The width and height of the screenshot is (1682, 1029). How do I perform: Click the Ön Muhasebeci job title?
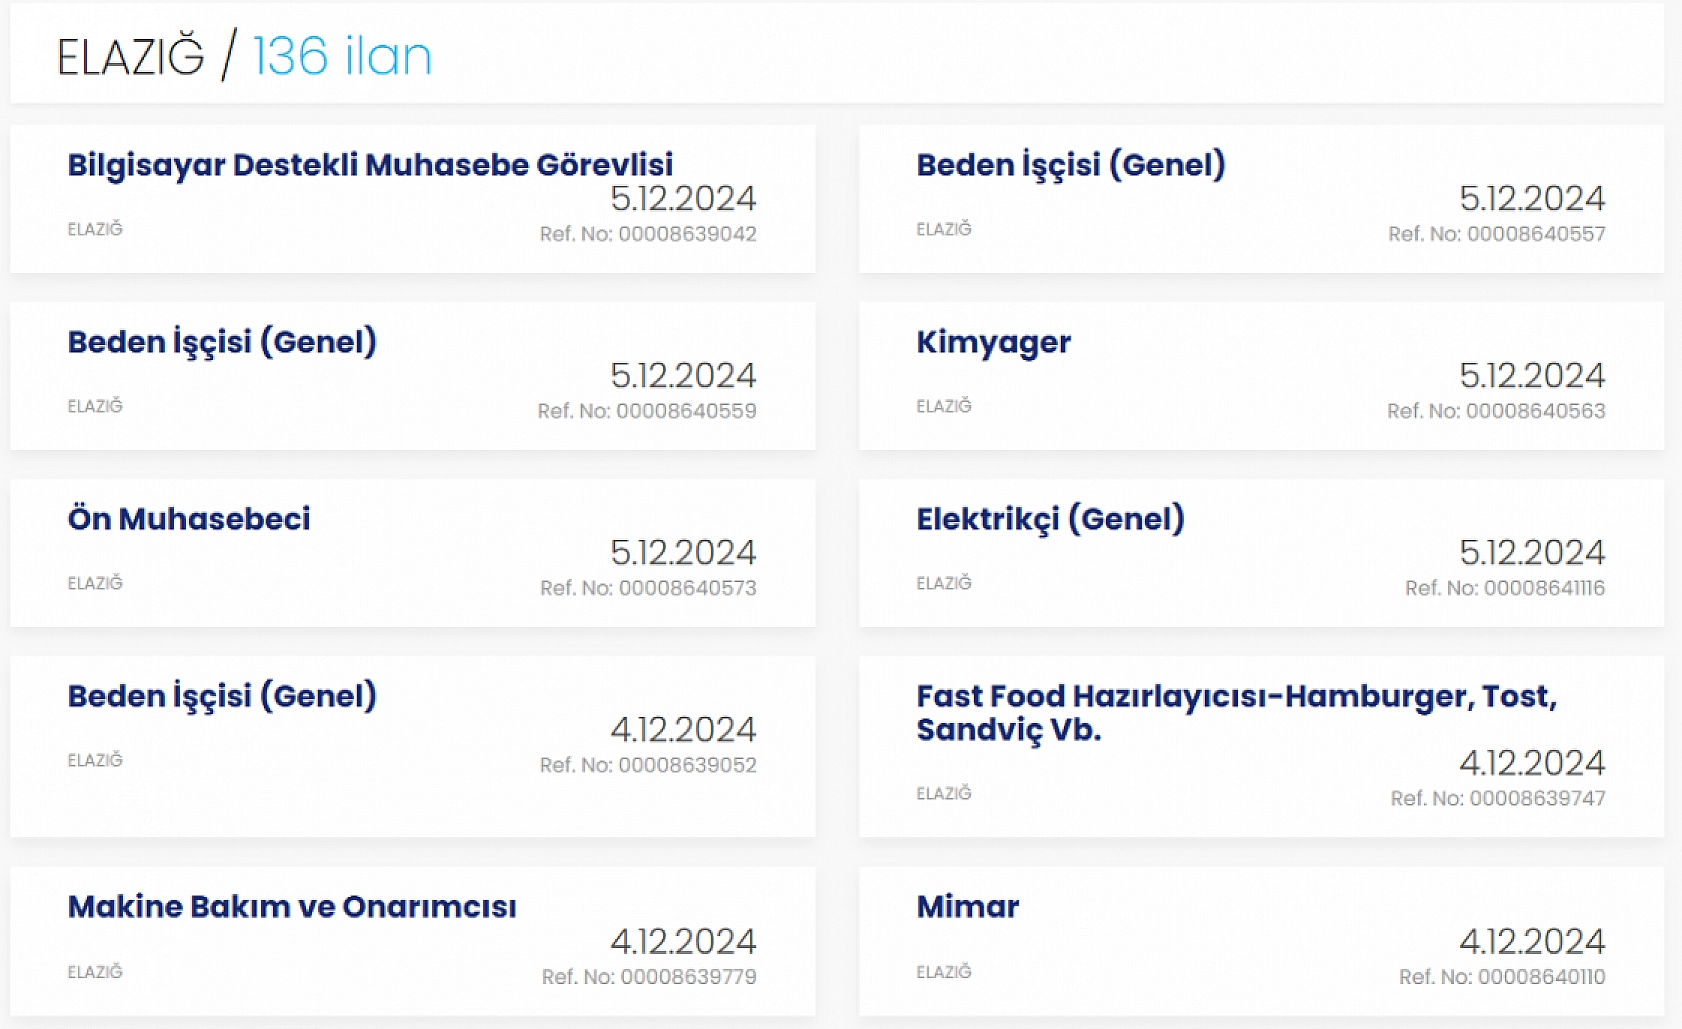click(x=189, y=519)
